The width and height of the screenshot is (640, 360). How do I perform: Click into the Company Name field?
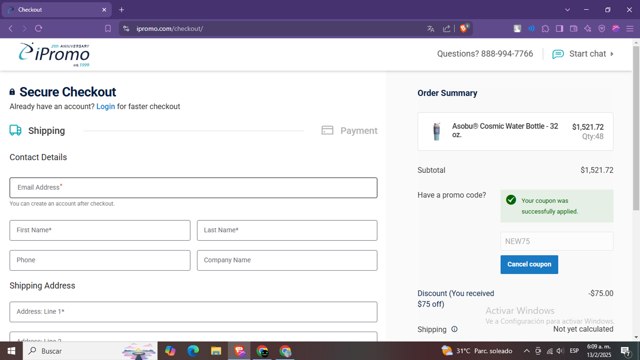click(287, 260)
